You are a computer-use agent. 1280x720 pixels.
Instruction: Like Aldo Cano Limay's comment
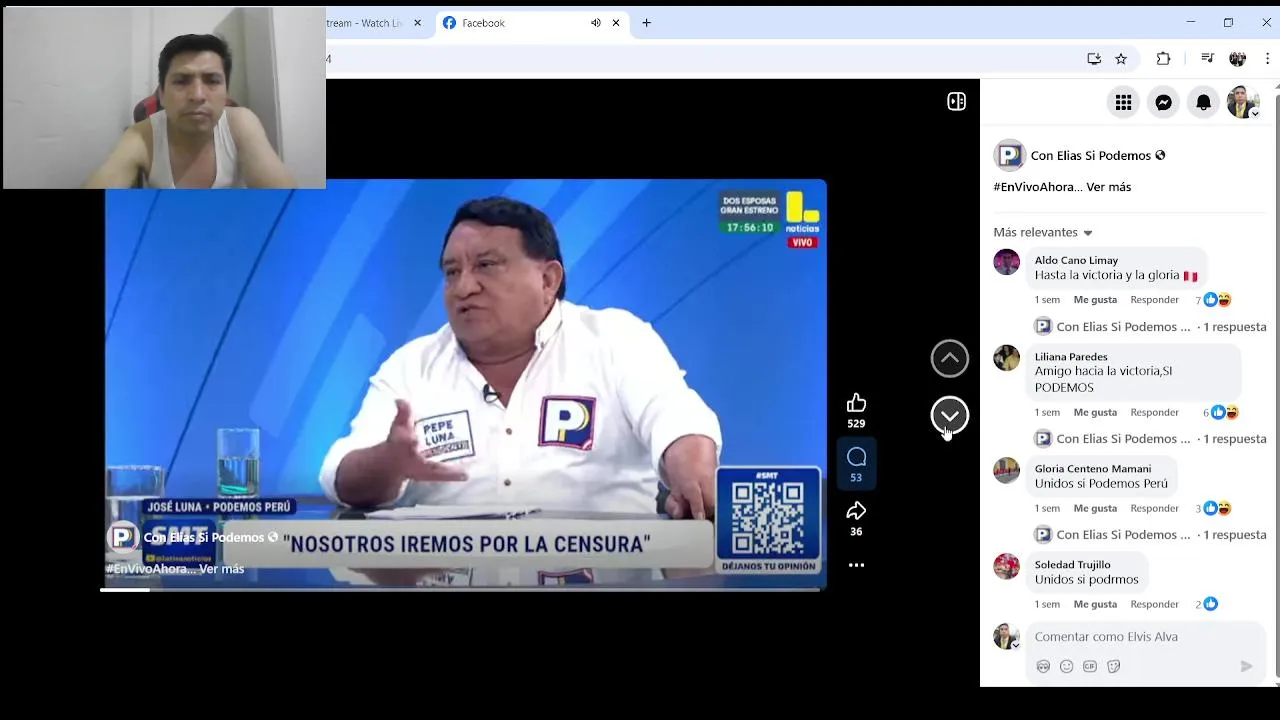point(1095,300)
